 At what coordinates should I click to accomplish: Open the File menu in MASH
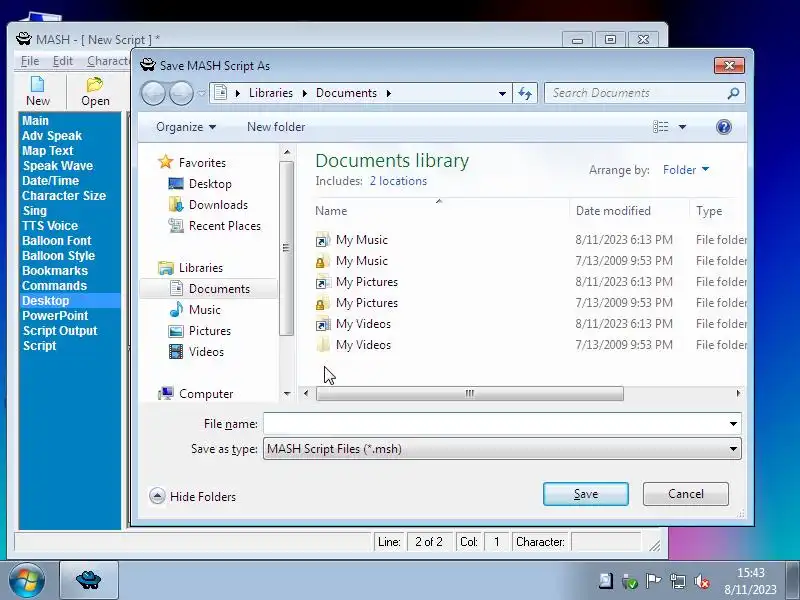pos(30,61)
